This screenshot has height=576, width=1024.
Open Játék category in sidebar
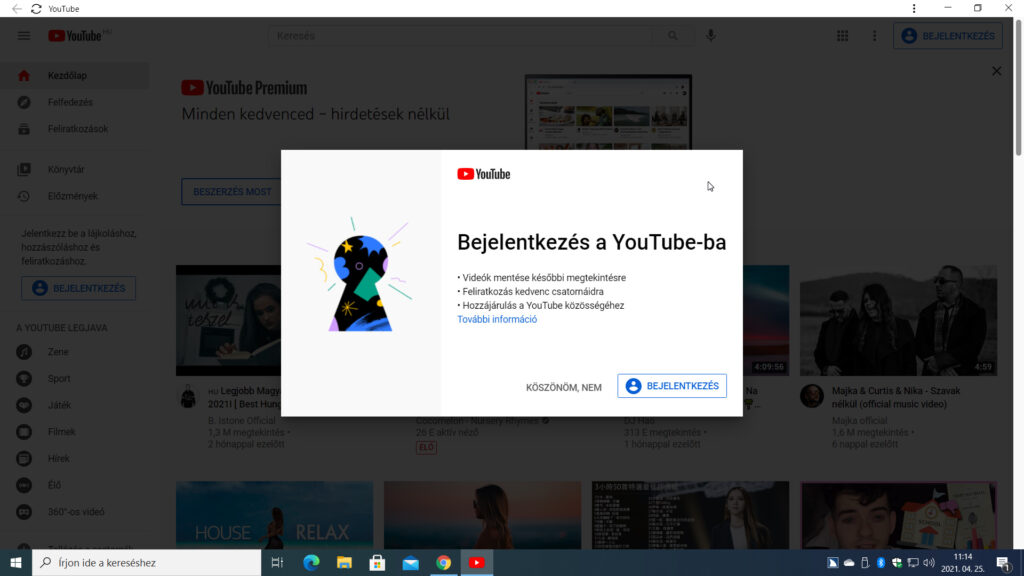pyautogui.click(x=74, y=406)
